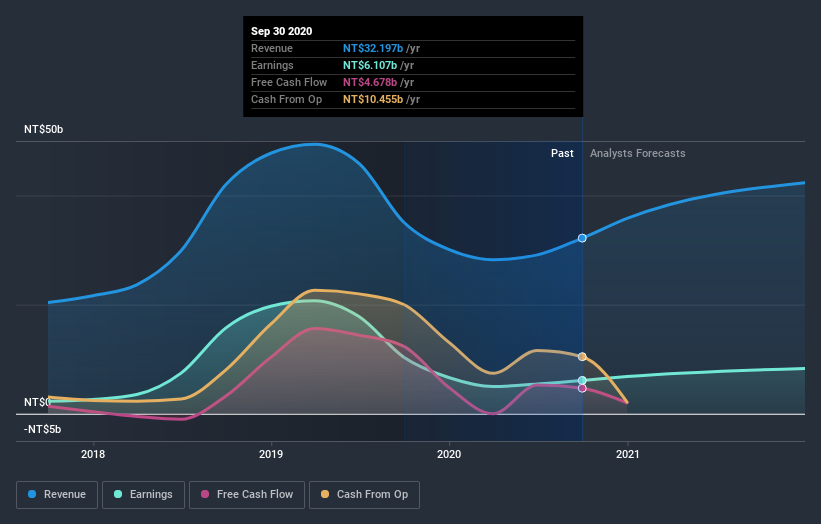
Task: Click the 2018 x-axis label
Action: coord(93,454)
